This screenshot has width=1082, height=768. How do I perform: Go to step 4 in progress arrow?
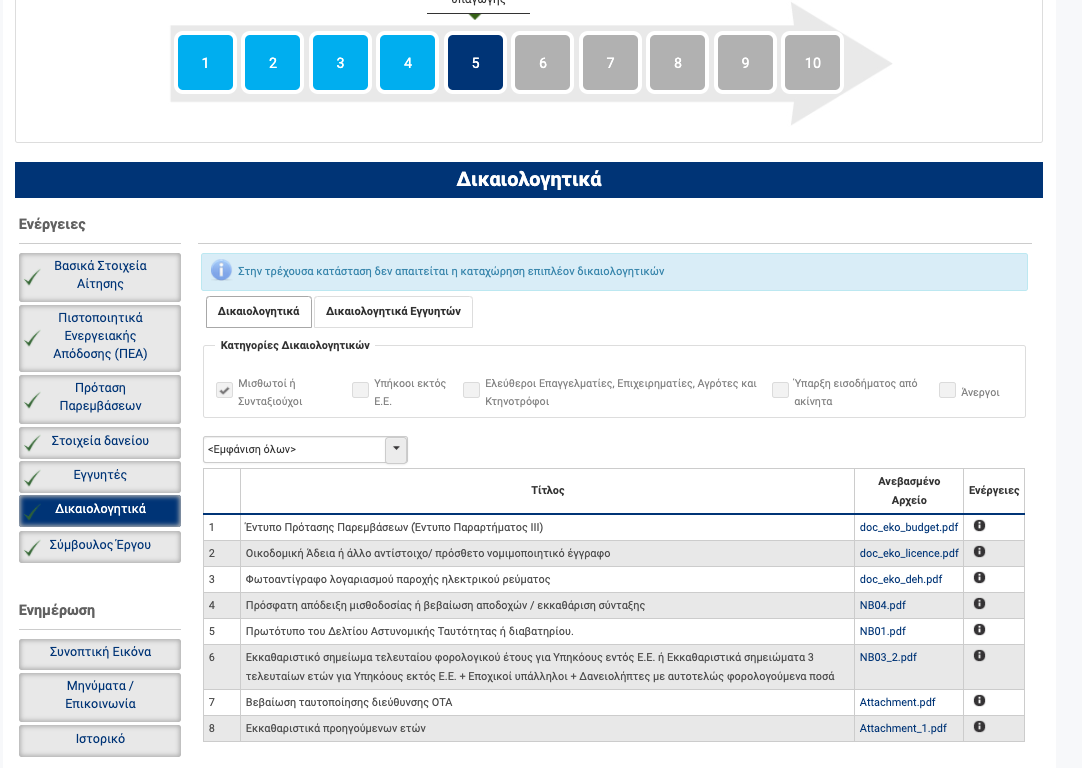(408, 63)
